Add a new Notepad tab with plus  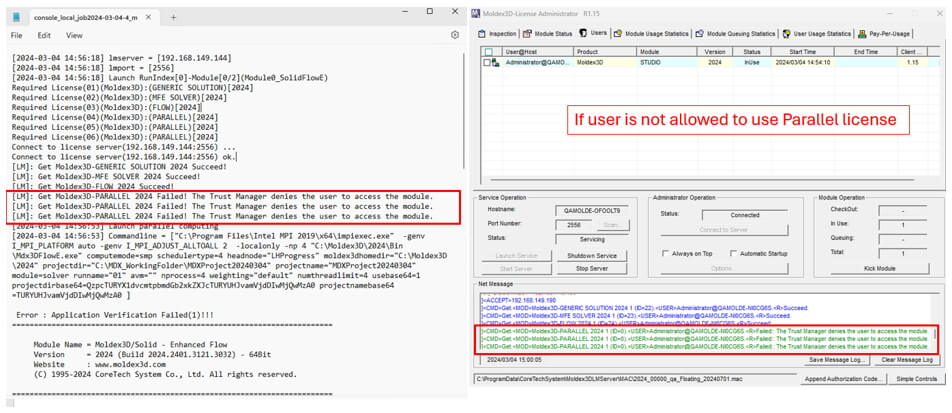coord(173,18)
